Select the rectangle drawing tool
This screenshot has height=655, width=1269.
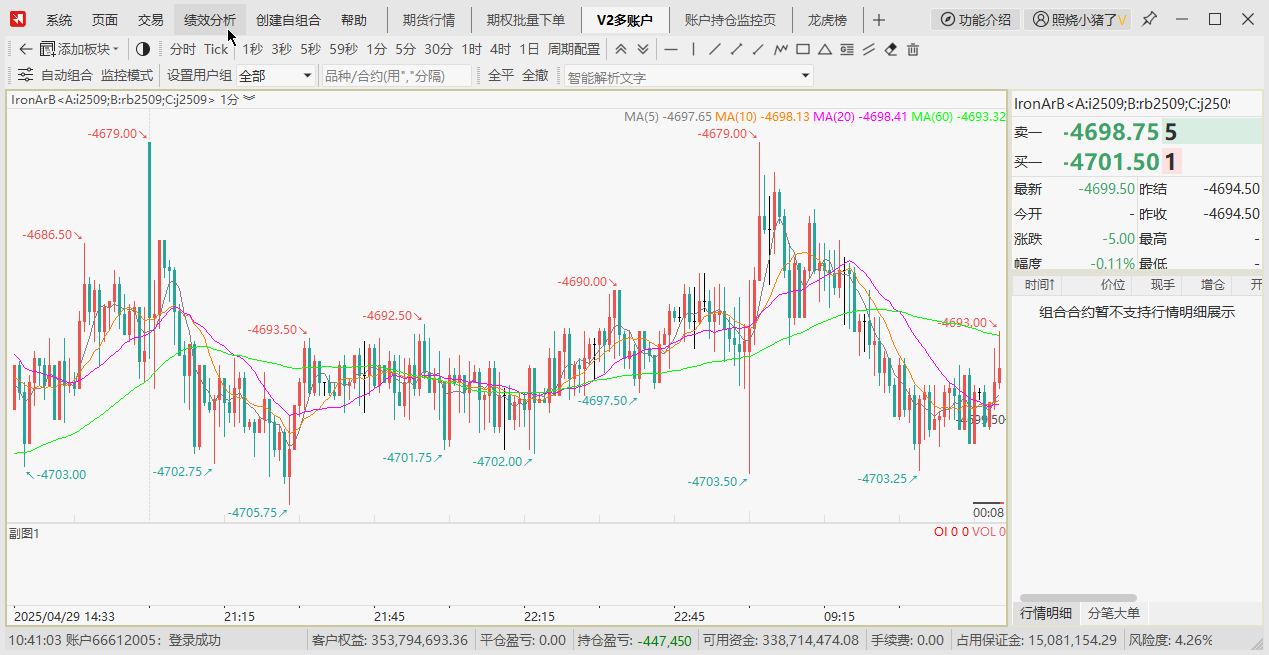pyautogui.click(x=803, y=49)
